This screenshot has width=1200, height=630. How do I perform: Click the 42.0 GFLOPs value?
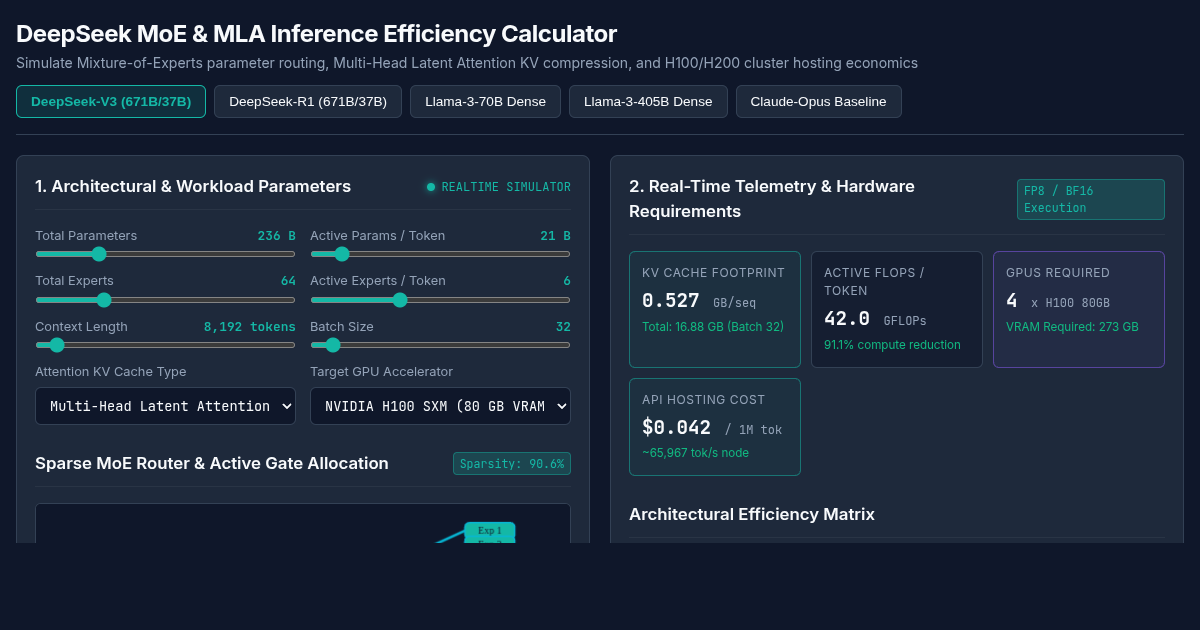point(875,319)
